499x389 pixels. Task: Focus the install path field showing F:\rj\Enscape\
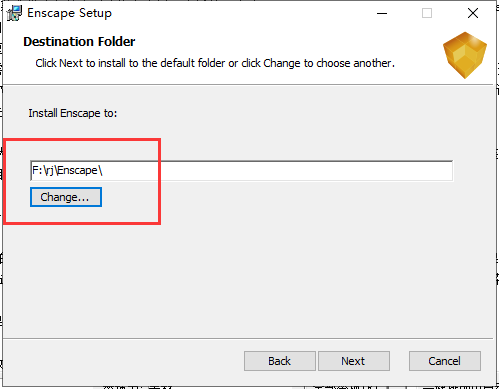pyautogui.click(x=241, y=171)
